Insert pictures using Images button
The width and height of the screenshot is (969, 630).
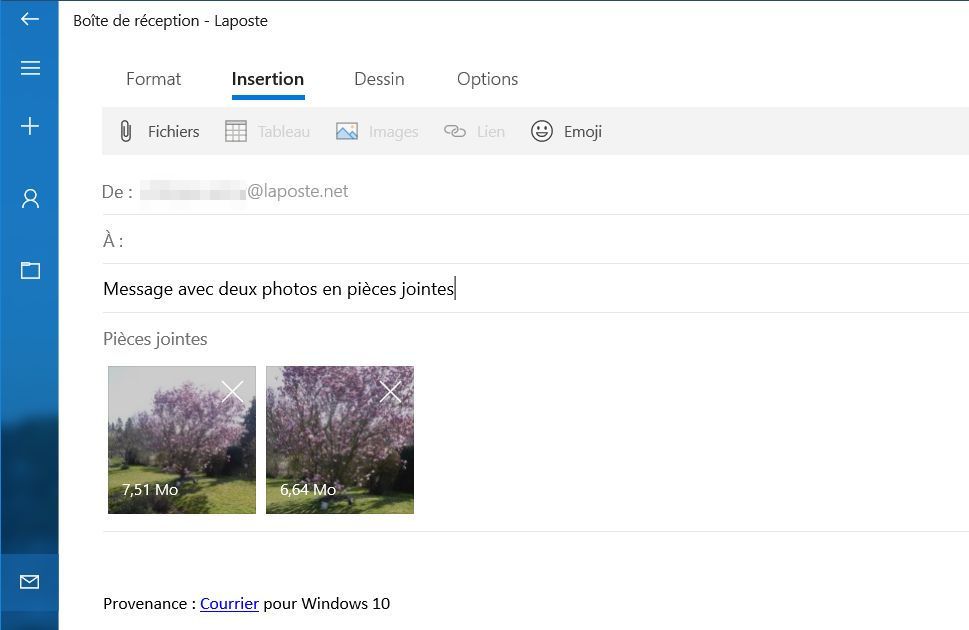(x=377, y=131)
